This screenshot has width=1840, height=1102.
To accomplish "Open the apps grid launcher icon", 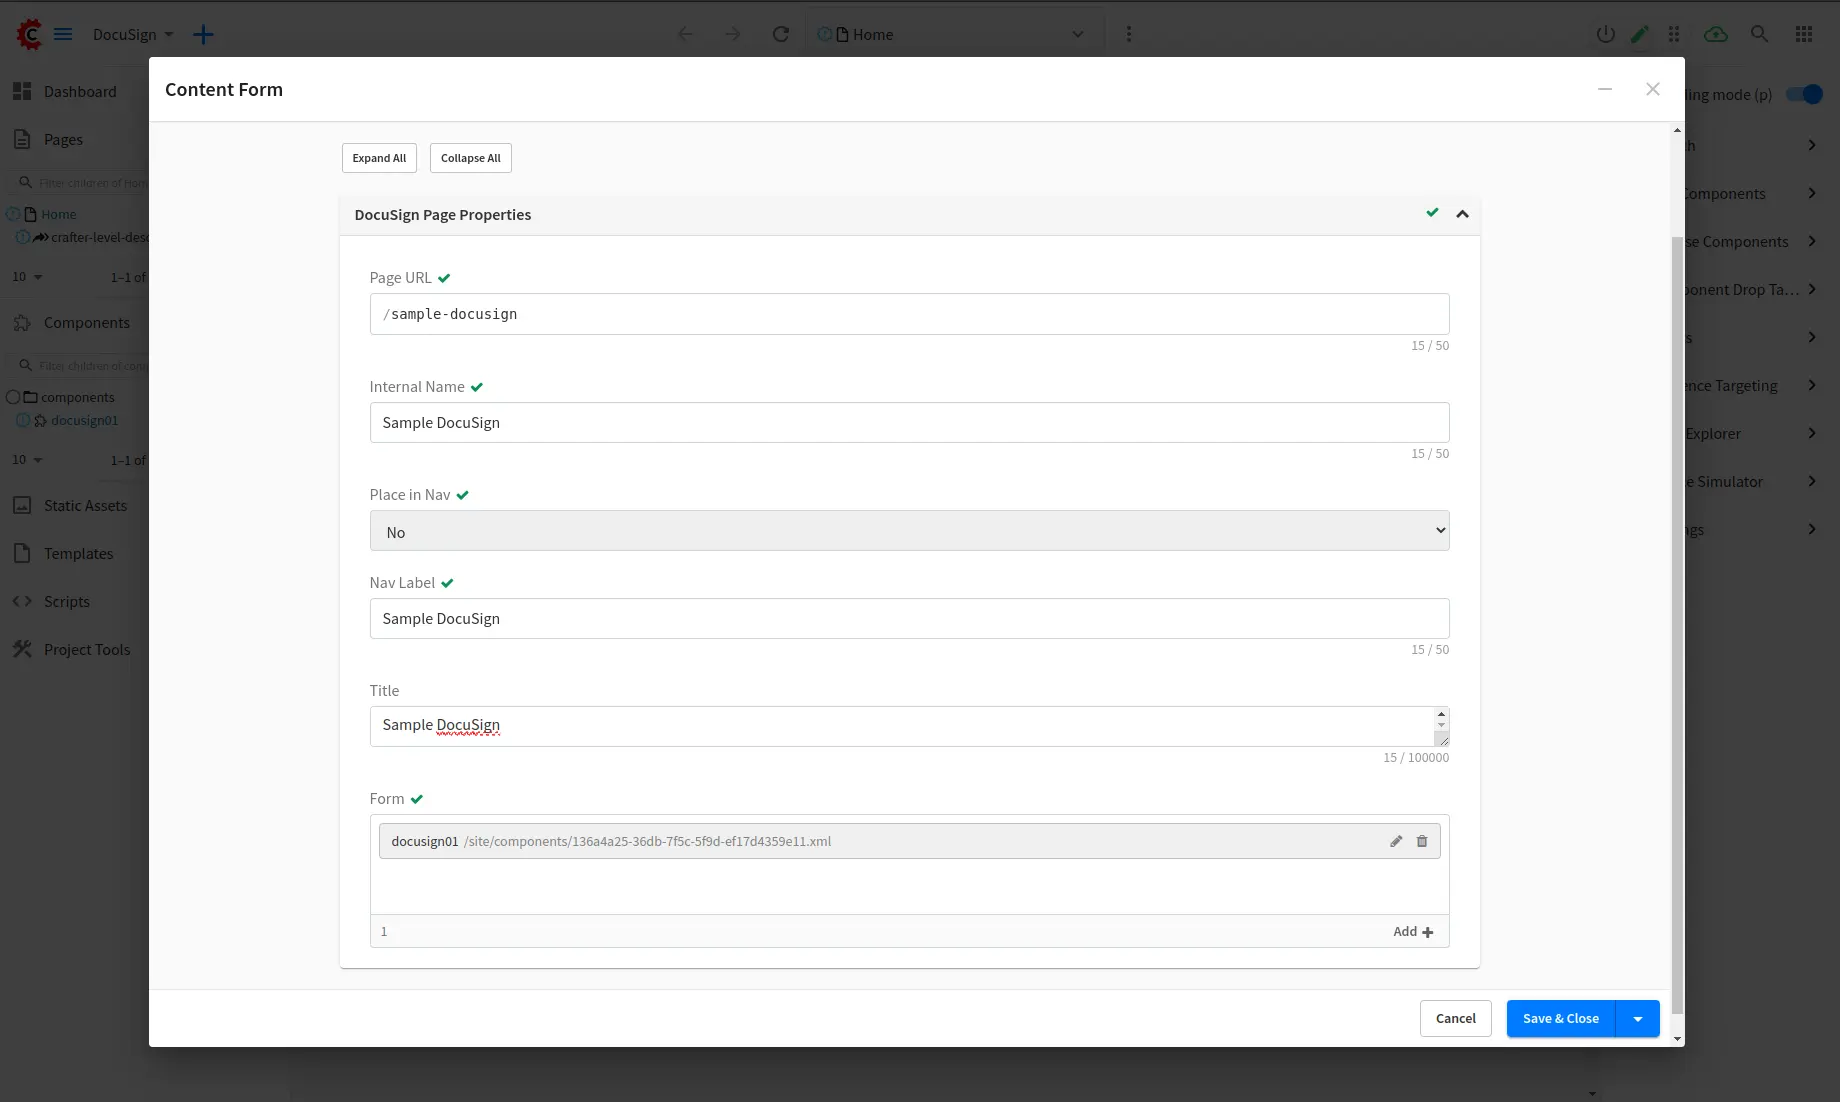I will pos(1804,34).
